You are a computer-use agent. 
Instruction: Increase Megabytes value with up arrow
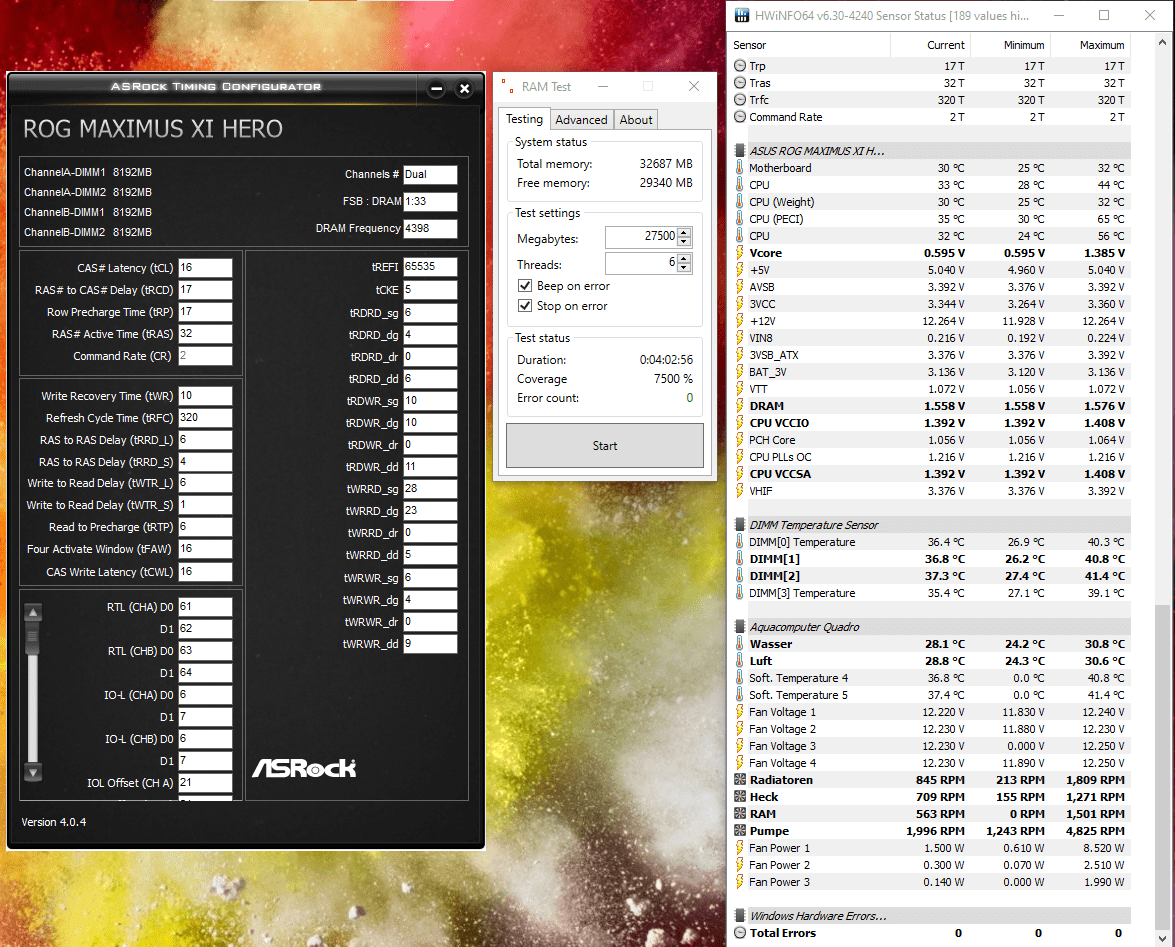tap(683, 232)
